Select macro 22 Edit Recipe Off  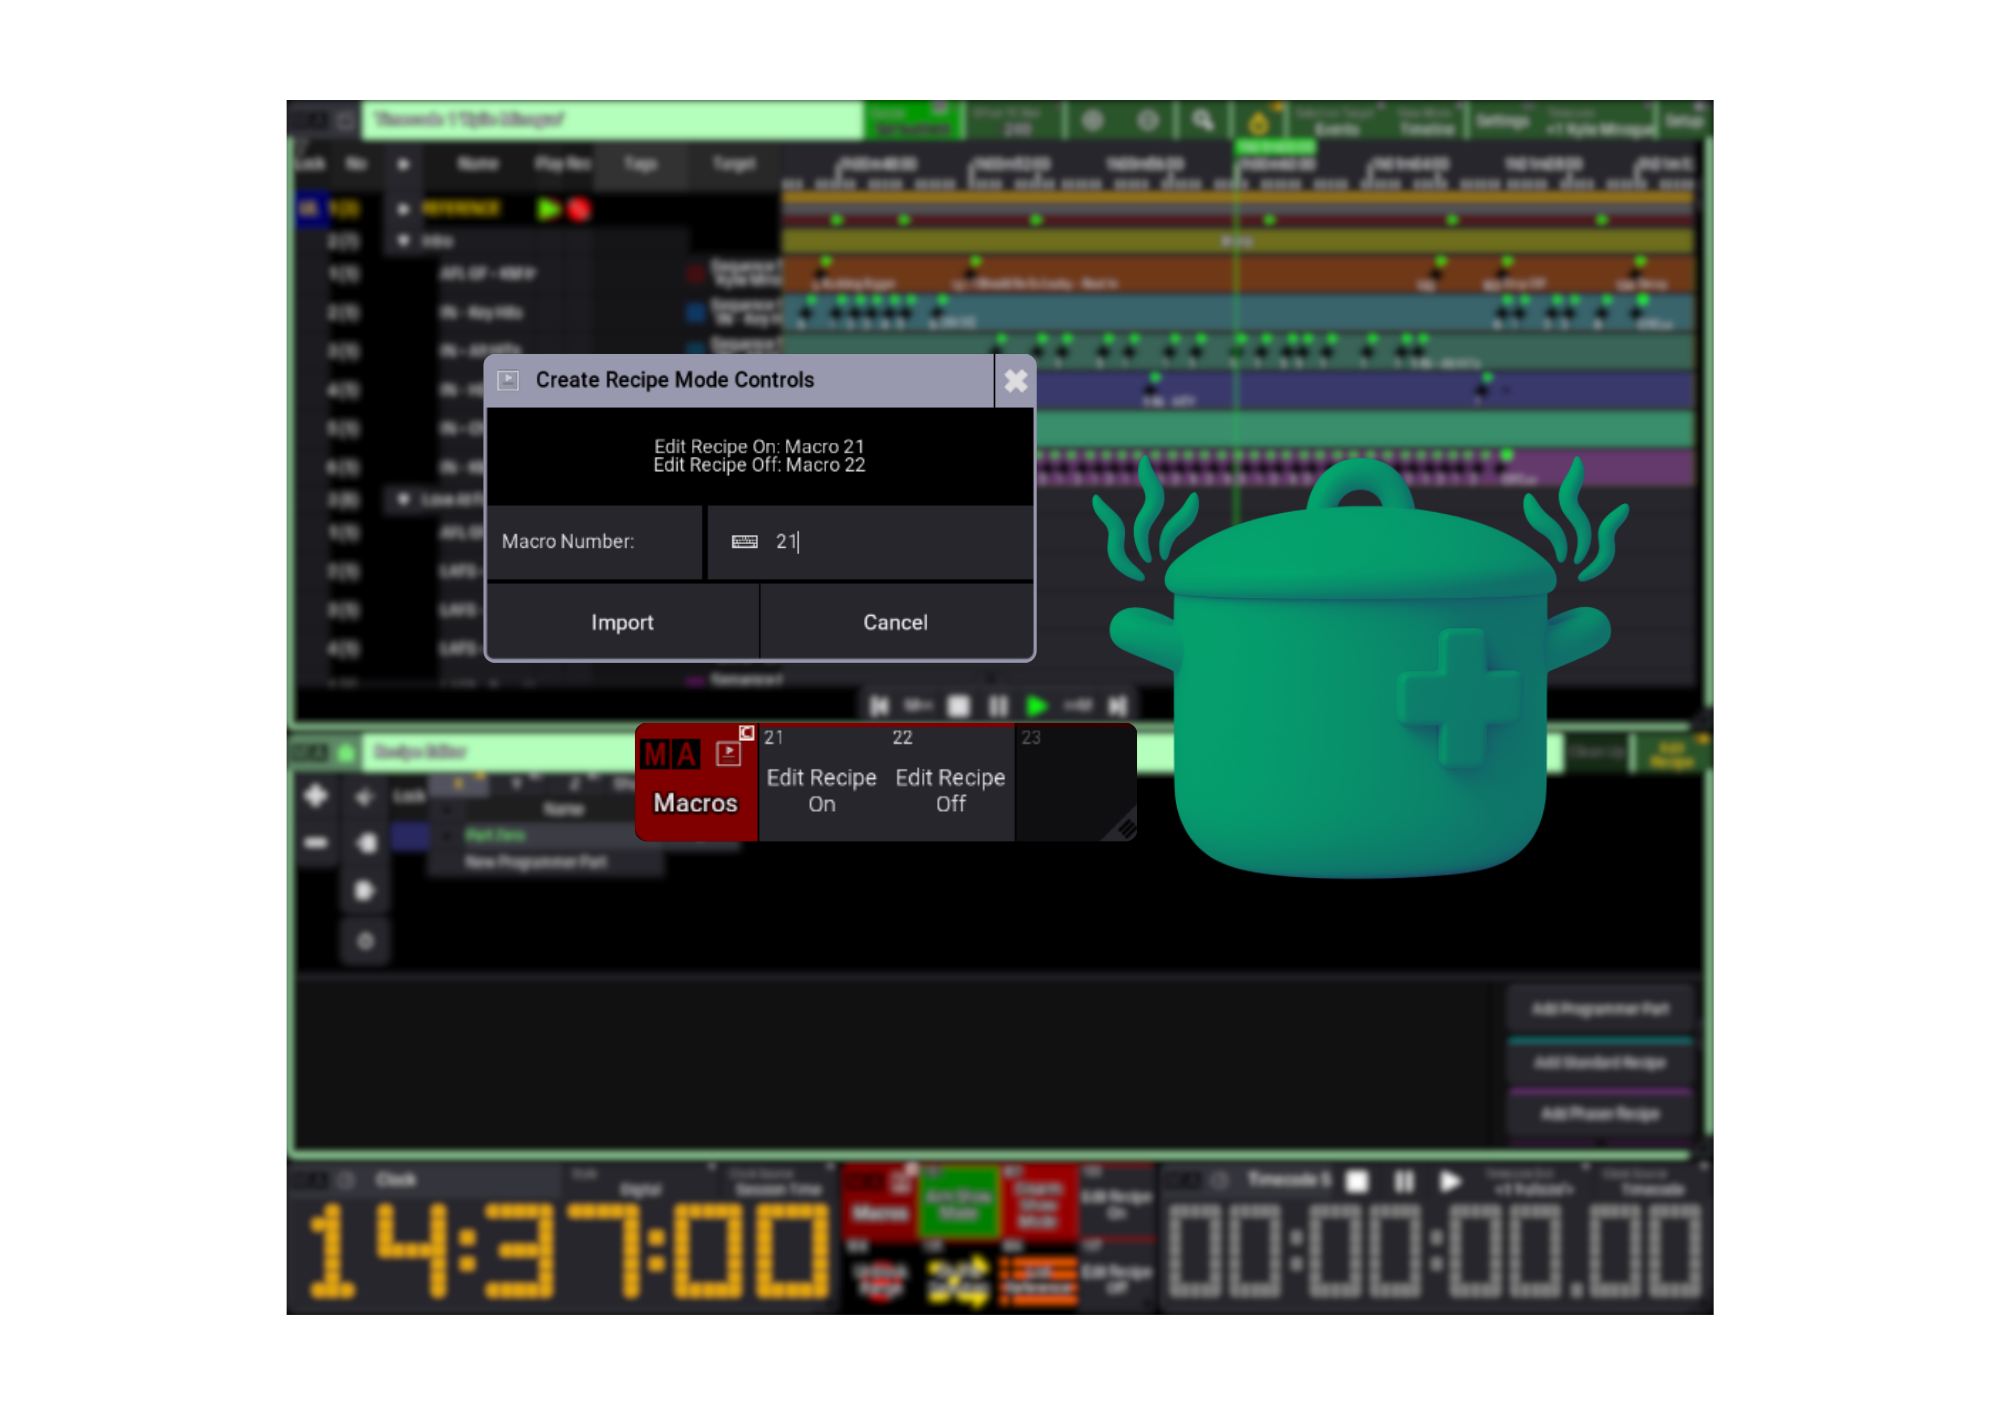pos(950,783)
